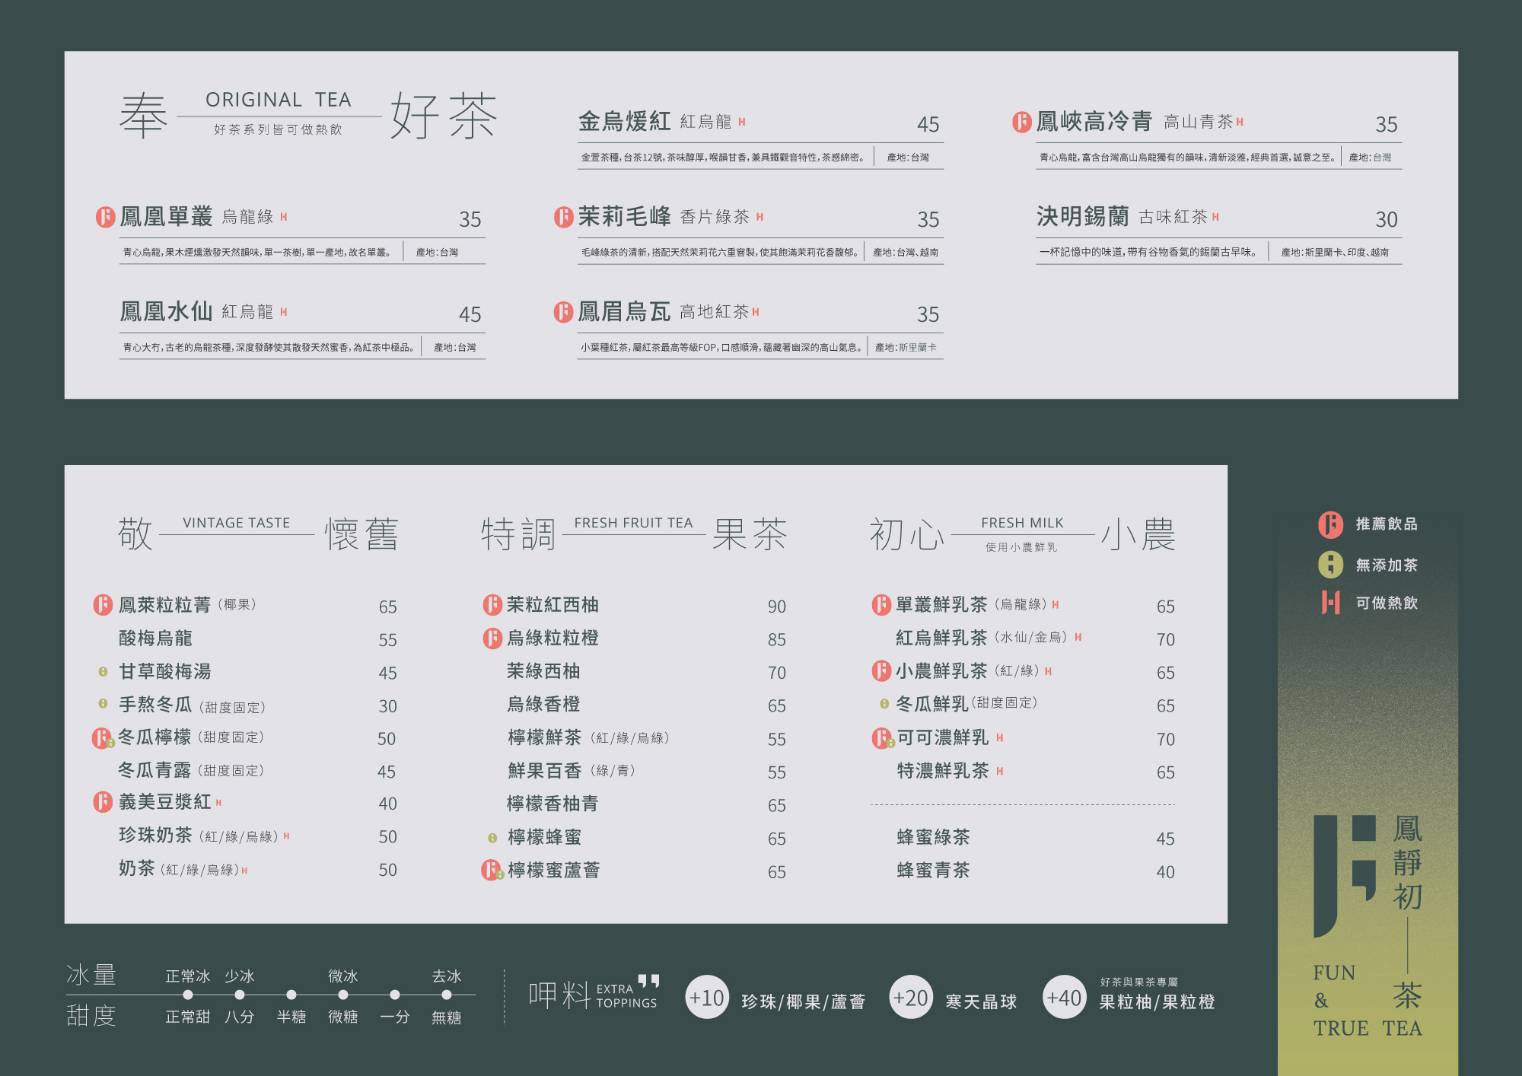Open the VINTAGE TASTE section heading
This screenshot has height=1076, width=1522.
pyautogui.click(x=236, y=523)
